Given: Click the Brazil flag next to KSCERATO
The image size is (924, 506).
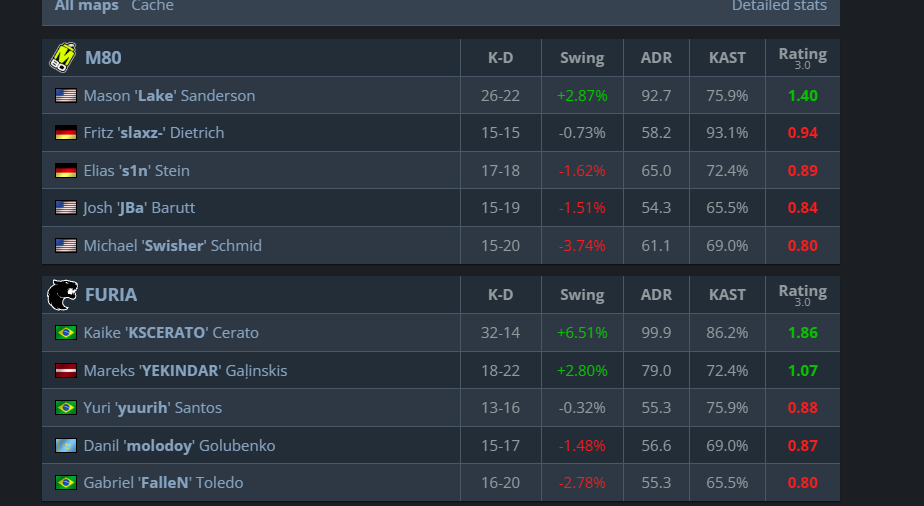Looking at the screenshot, I should pyautogui.click(x=65, y=333).
